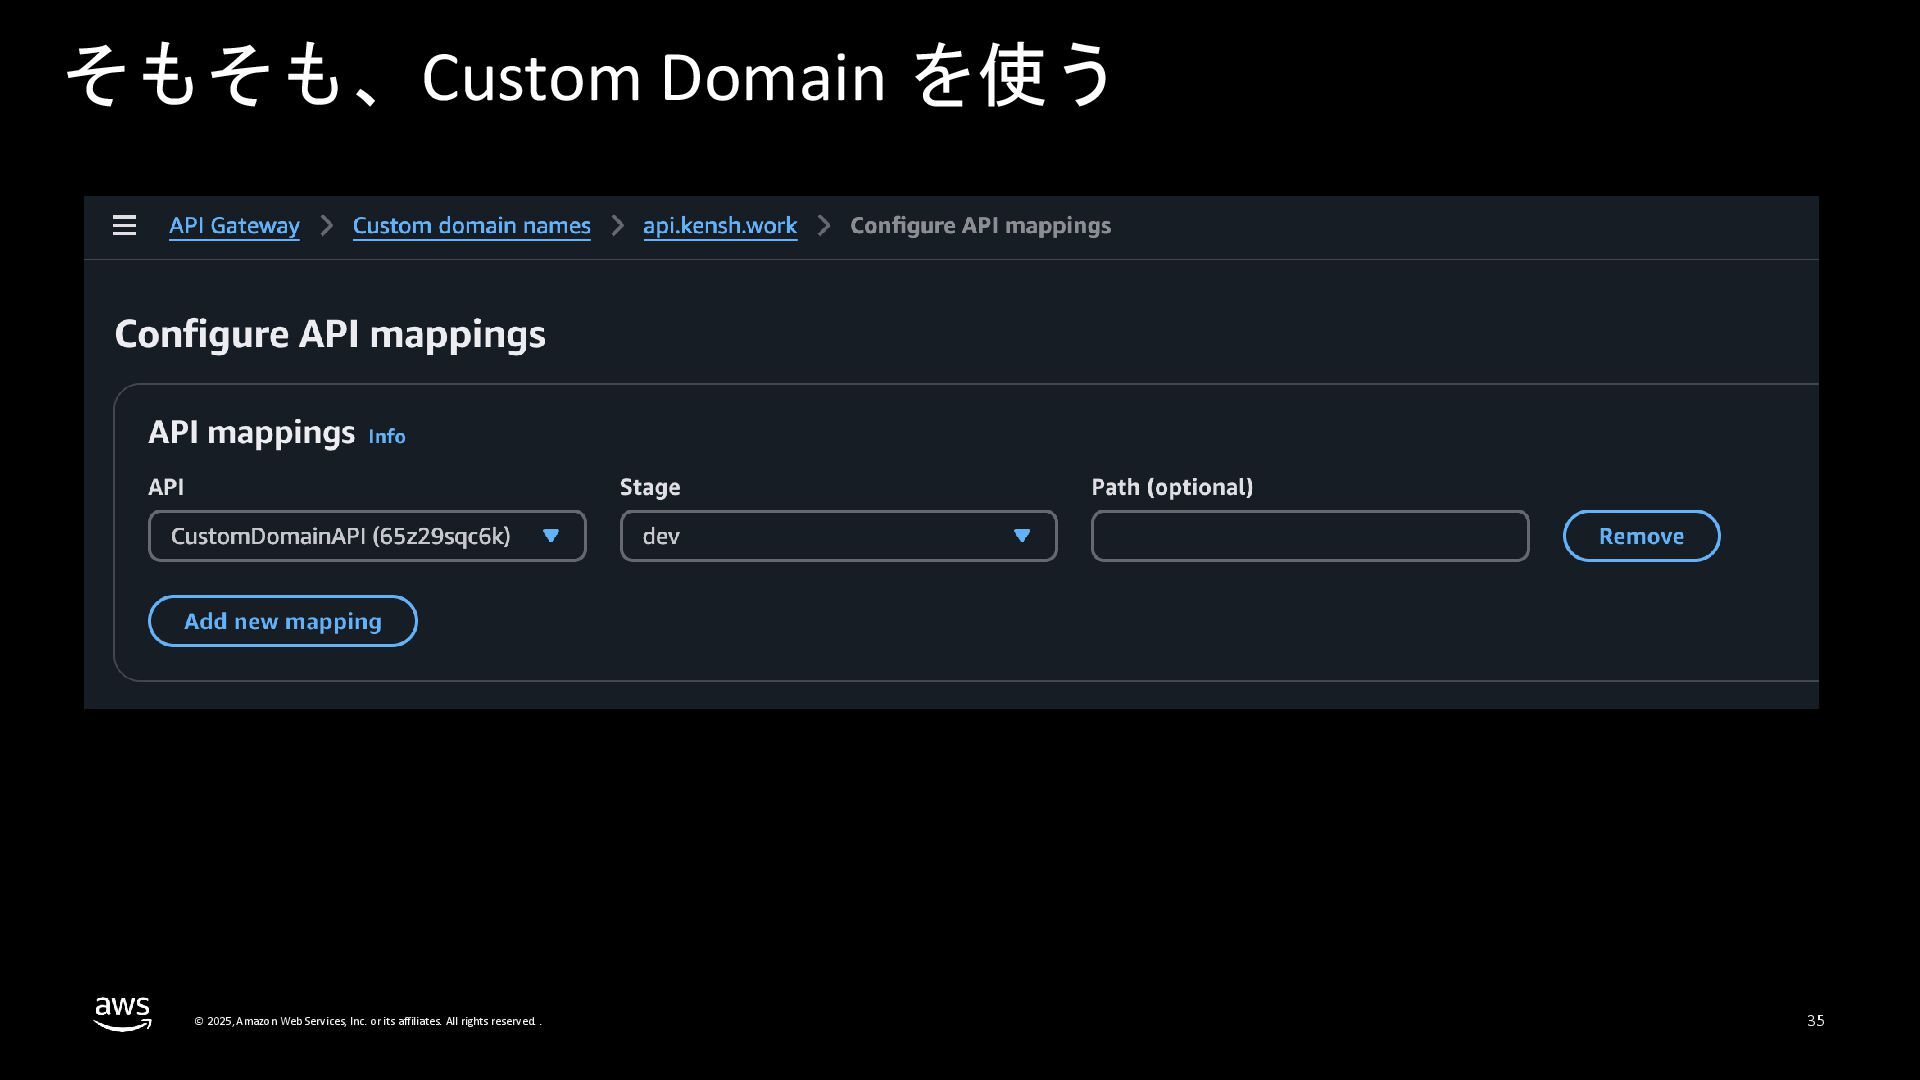Viewport: 1920px width, 1080px height.
Task: Click the AWS logo in footer
Action: click(122, 1014)
